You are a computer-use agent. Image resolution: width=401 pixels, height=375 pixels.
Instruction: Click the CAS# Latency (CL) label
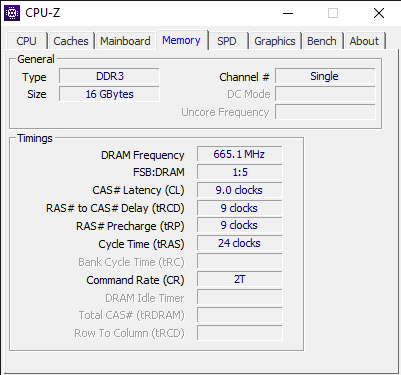coord(138,190)
